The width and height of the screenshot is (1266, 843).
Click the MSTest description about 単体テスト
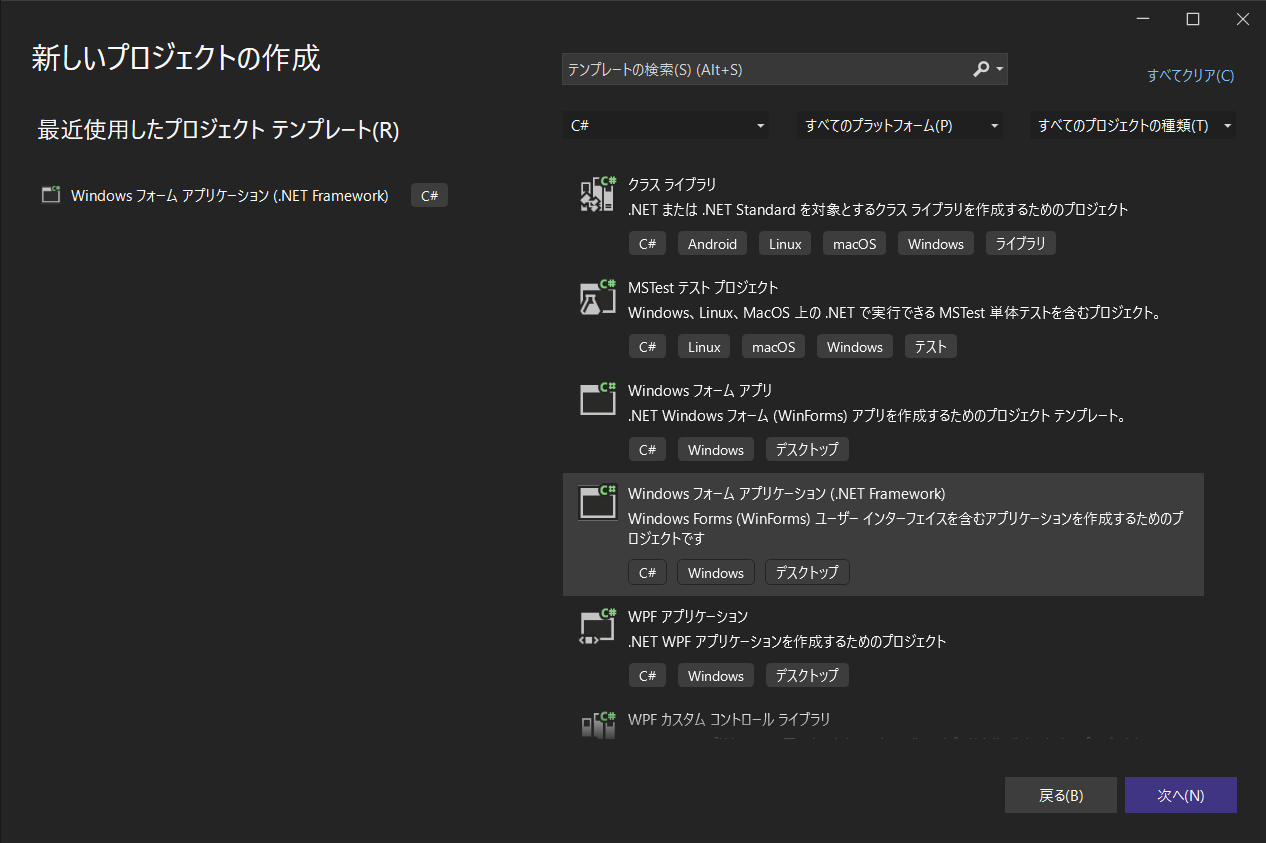pyautogui.click(x=895, y=313)
